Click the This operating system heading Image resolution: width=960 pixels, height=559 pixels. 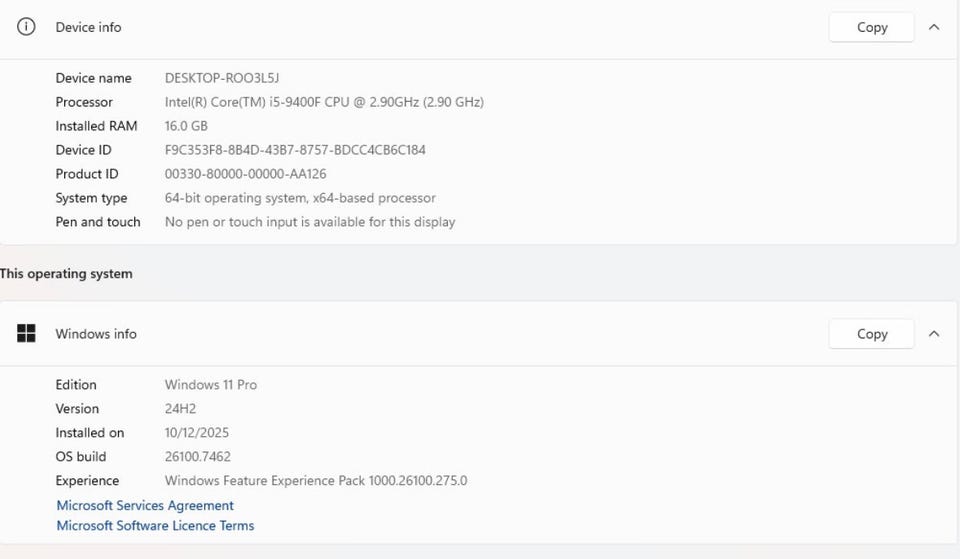tap(66, 274)
